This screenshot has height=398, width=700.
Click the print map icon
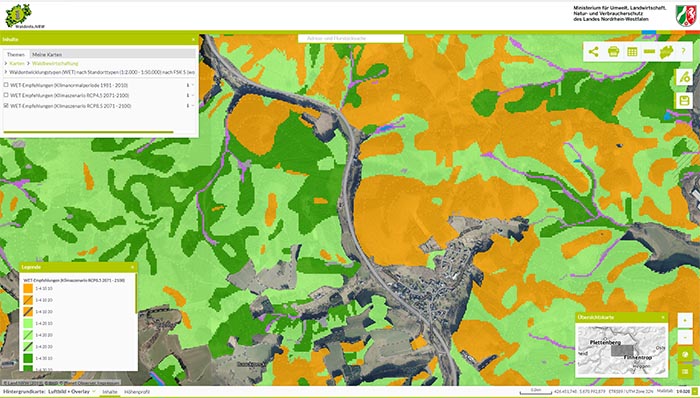pos(613,52)
